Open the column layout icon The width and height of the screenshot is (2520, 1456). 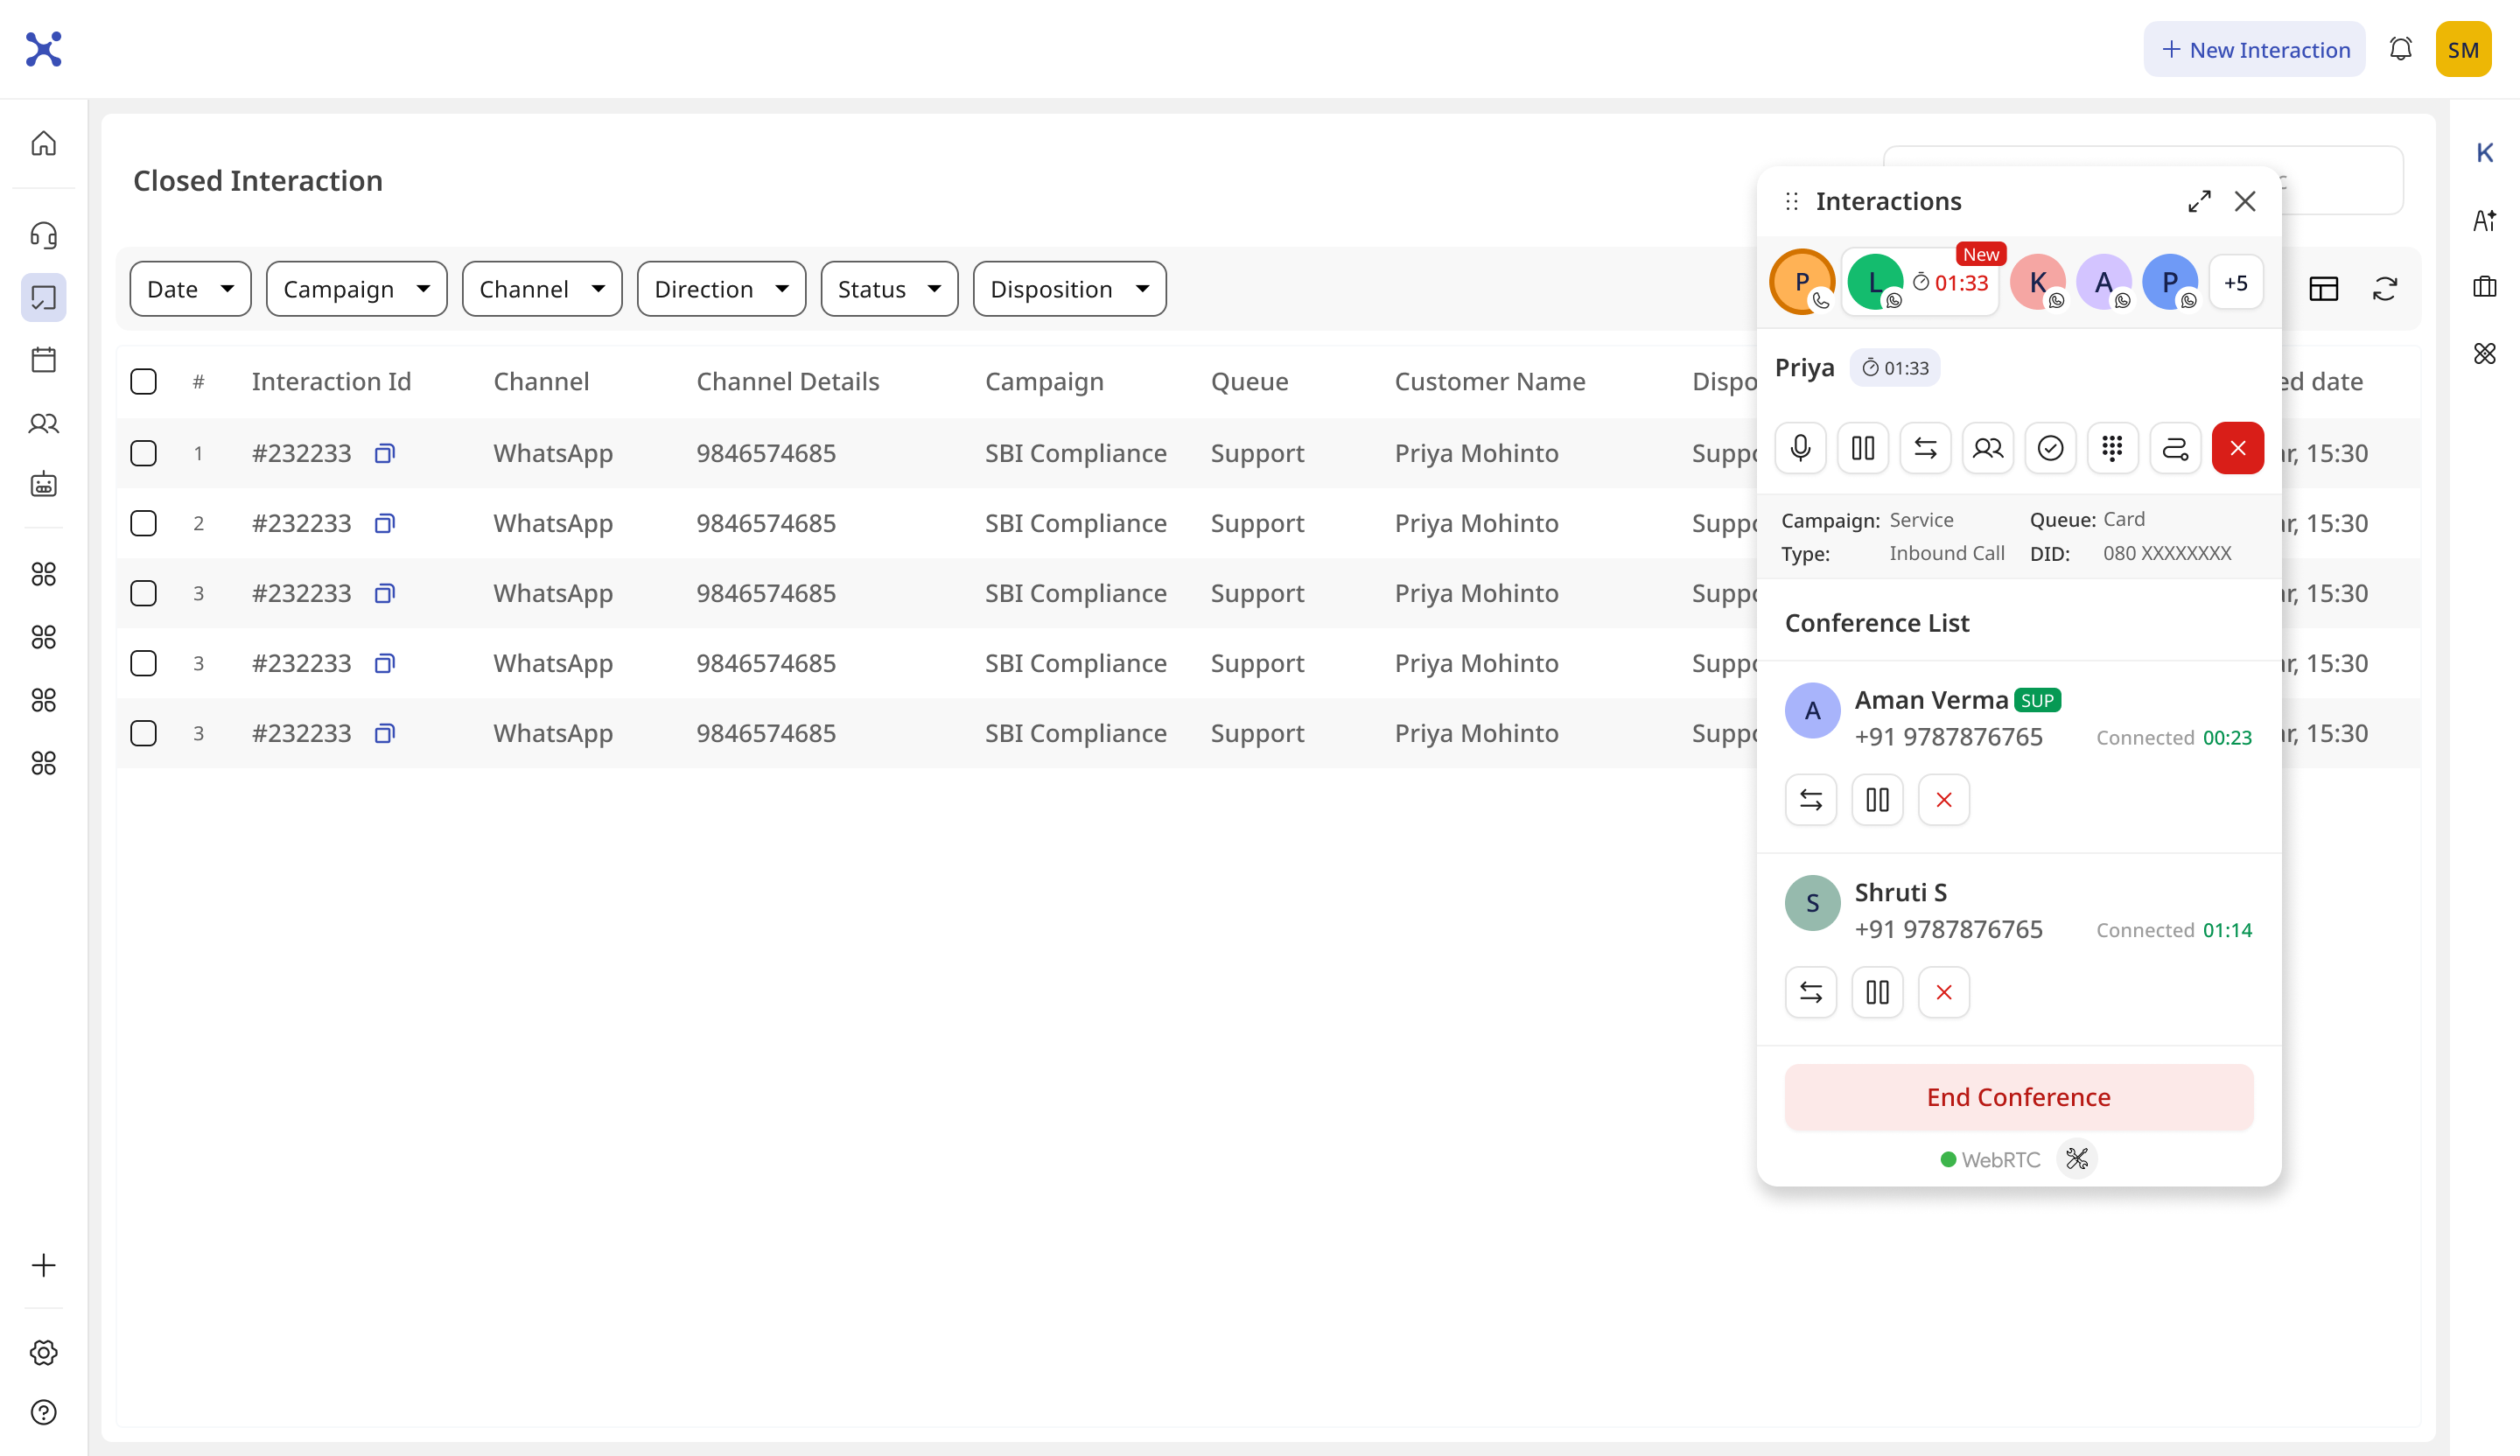coord(2324,289)
